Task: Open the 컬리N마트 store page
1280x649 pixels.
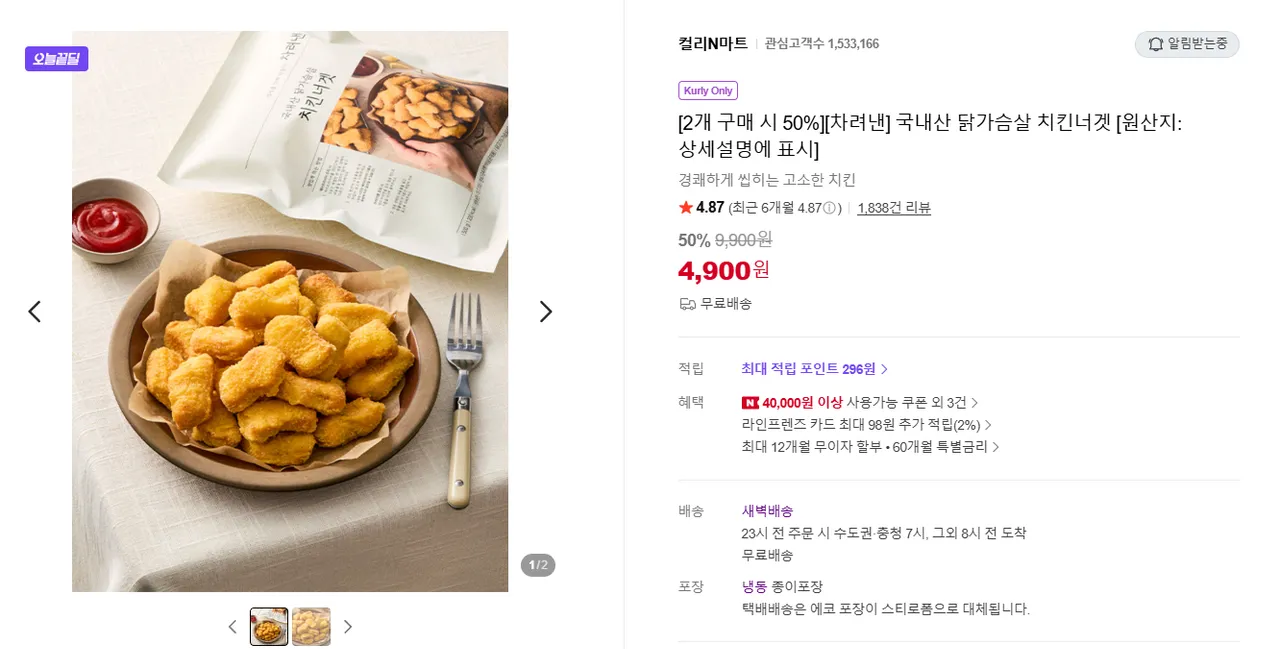Action: click(x=712, y=43)
